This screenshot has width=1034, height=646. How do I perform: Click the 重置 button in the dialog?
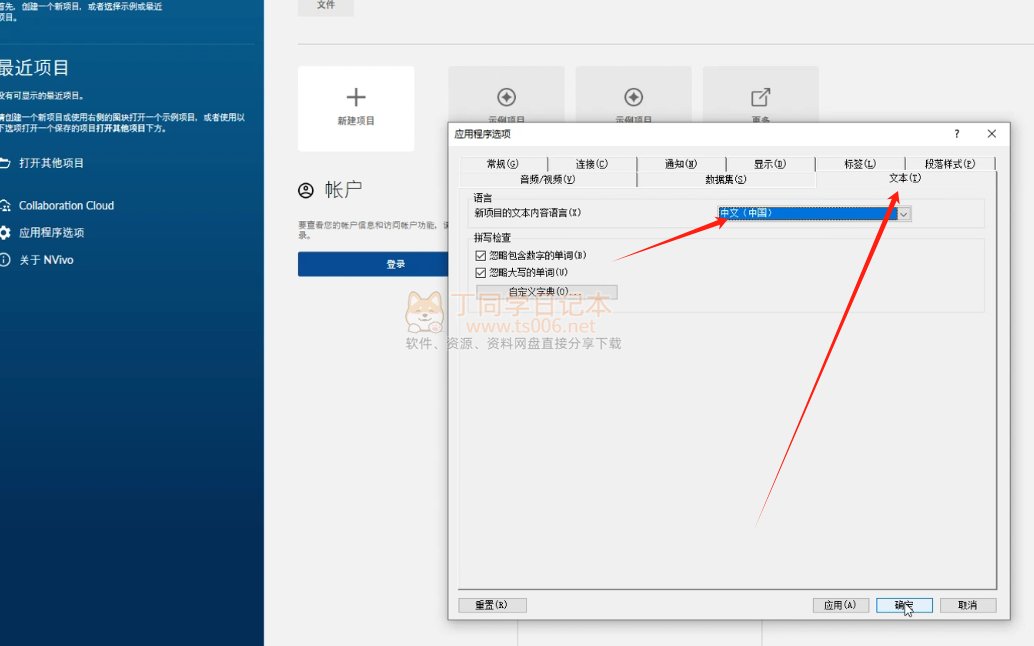point(492,605)
